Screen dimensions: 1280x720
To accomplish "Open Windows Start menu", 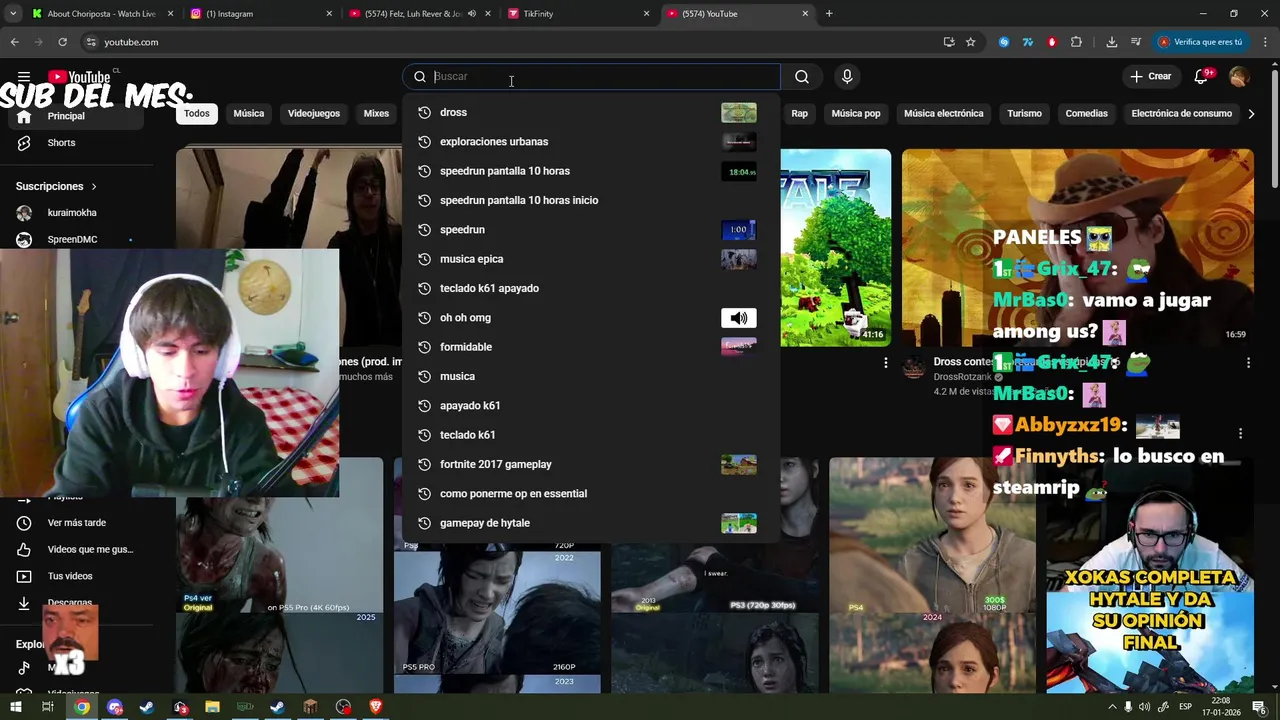I will point(15,707).
